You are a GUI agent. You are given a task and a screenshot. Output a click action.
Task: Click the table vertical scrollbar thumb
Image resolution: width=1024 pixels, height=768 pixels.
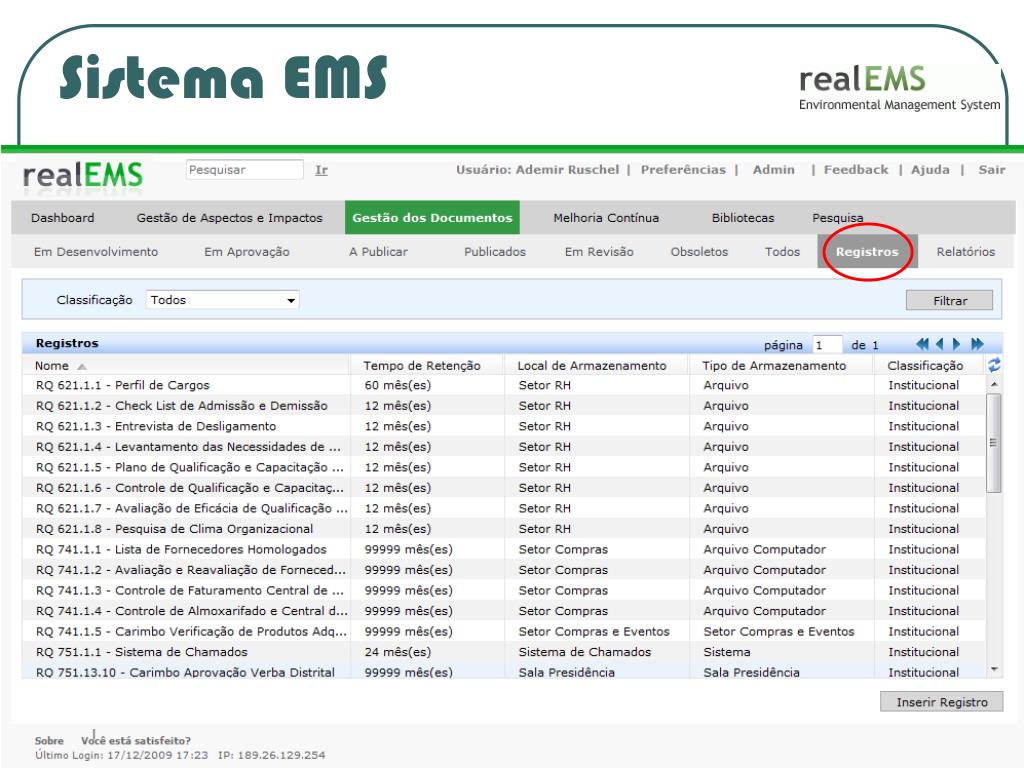click(x=994, y=443)
